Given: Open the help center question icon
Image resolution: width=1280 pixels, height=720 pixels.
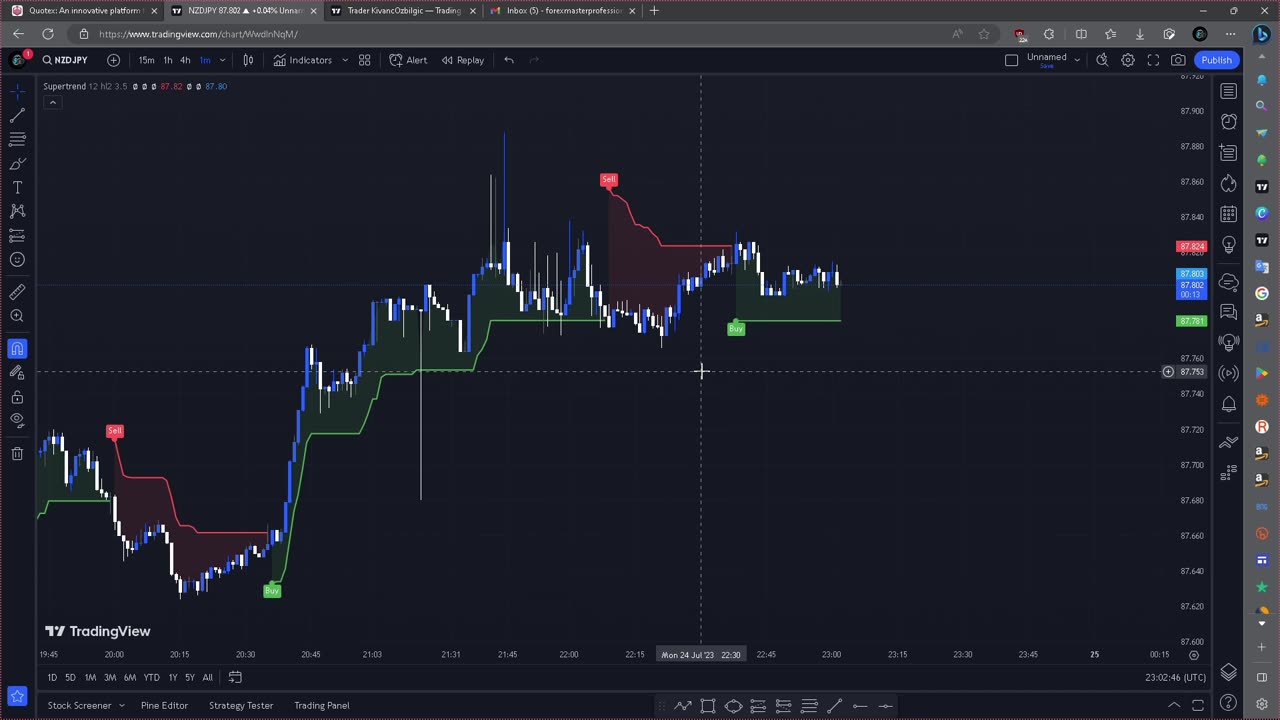Looking at the screenshot, I should 1229,704.
